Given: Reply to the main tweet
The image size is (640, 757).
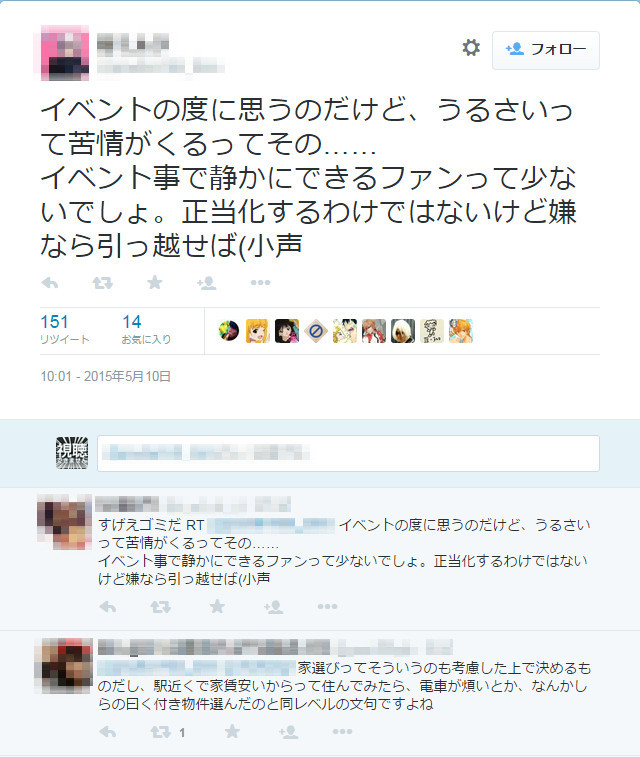Looking at the screenshot, I should 50,283.
